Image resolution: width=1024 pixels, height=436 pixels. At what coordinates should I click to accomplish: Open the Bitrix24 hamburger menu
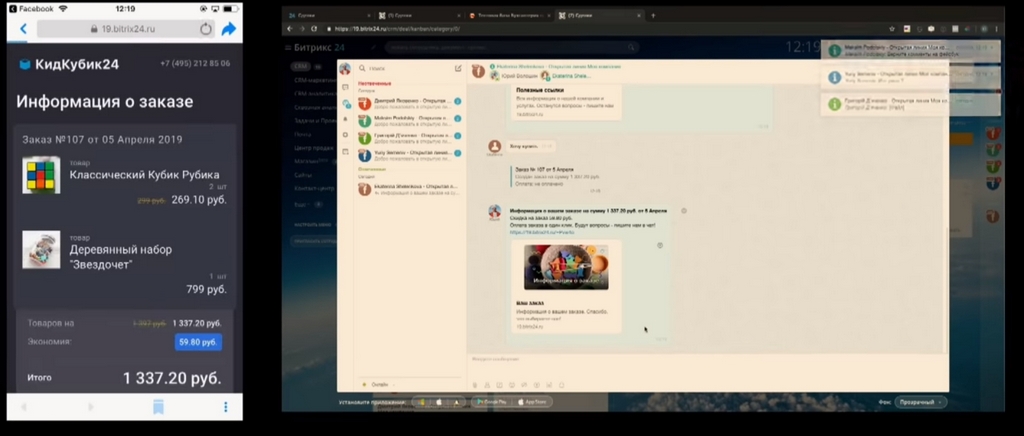tap(288, 47)
